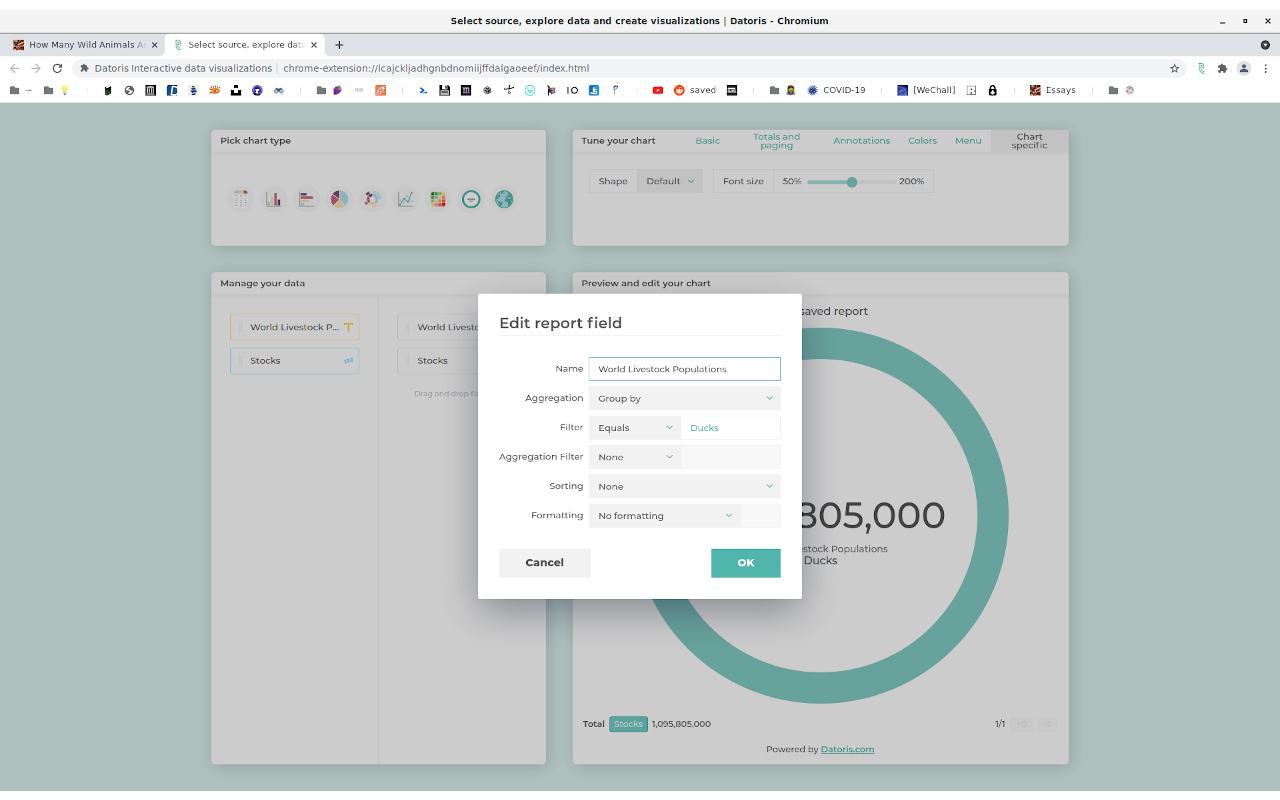Image resolution: width=1280 pixels, height=800 pixels.
Task: Select the sunburst donut chart icon
Action: (x=372, y=199)
